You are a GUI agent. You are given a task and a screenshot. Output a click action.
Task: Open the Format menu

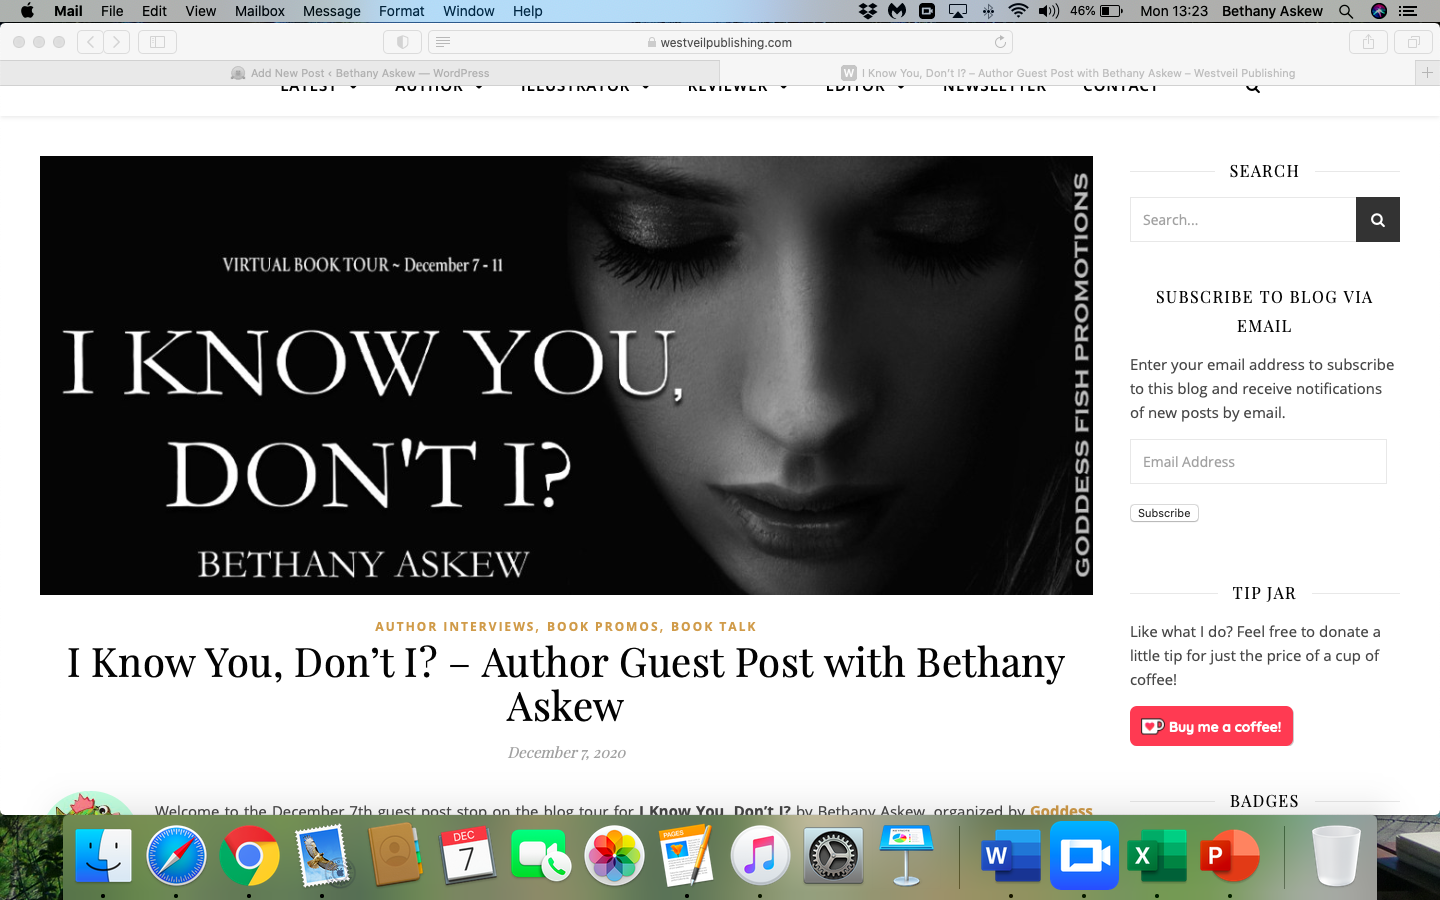point(401,11)
